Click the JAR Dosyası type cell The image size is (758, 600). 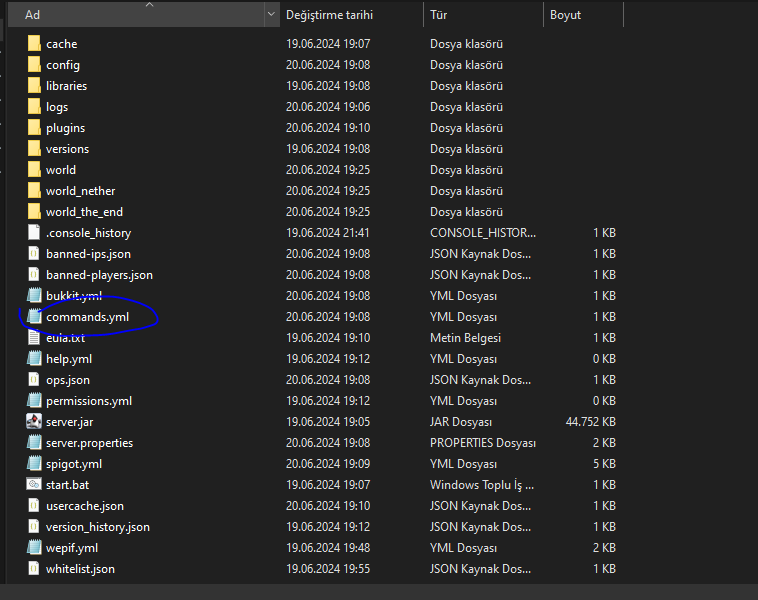461,422
